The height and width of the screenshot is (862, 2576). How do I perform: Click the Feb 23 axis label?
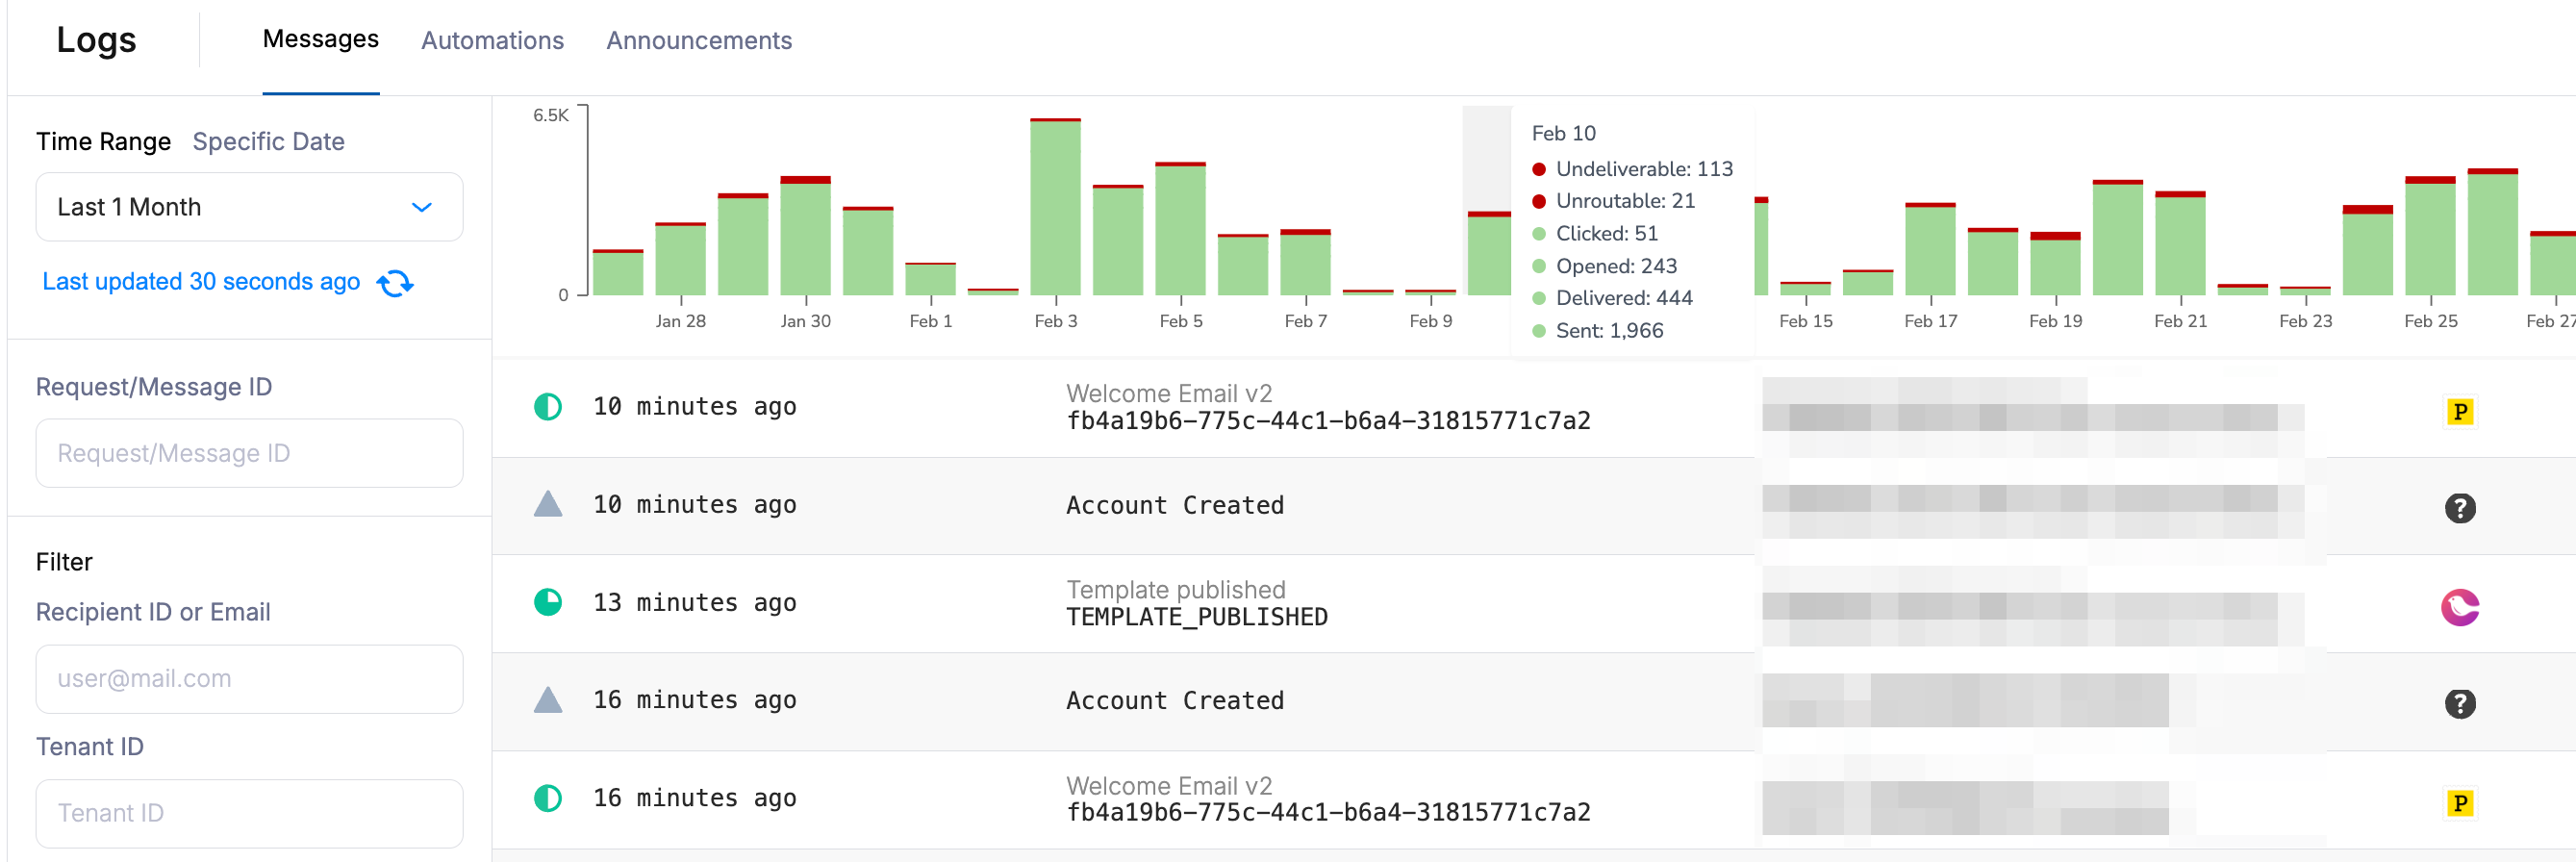[2305, 321]
